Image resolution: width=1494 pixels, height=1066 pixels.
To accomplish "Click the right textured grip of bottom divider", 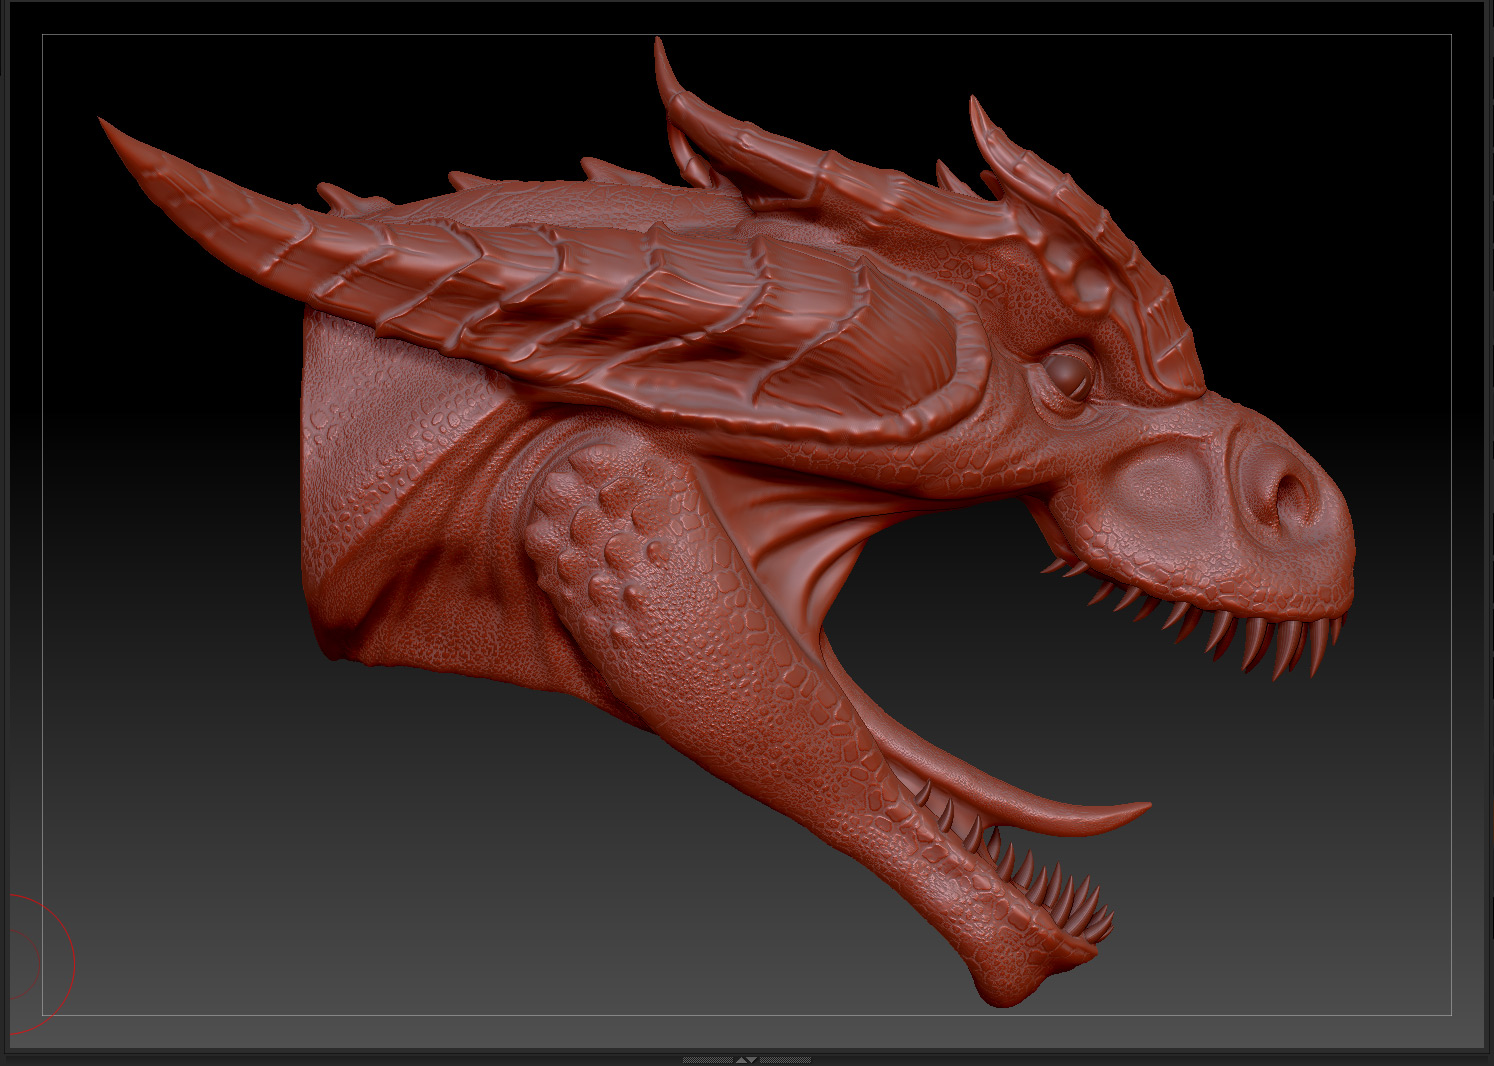I will 786,1059.
